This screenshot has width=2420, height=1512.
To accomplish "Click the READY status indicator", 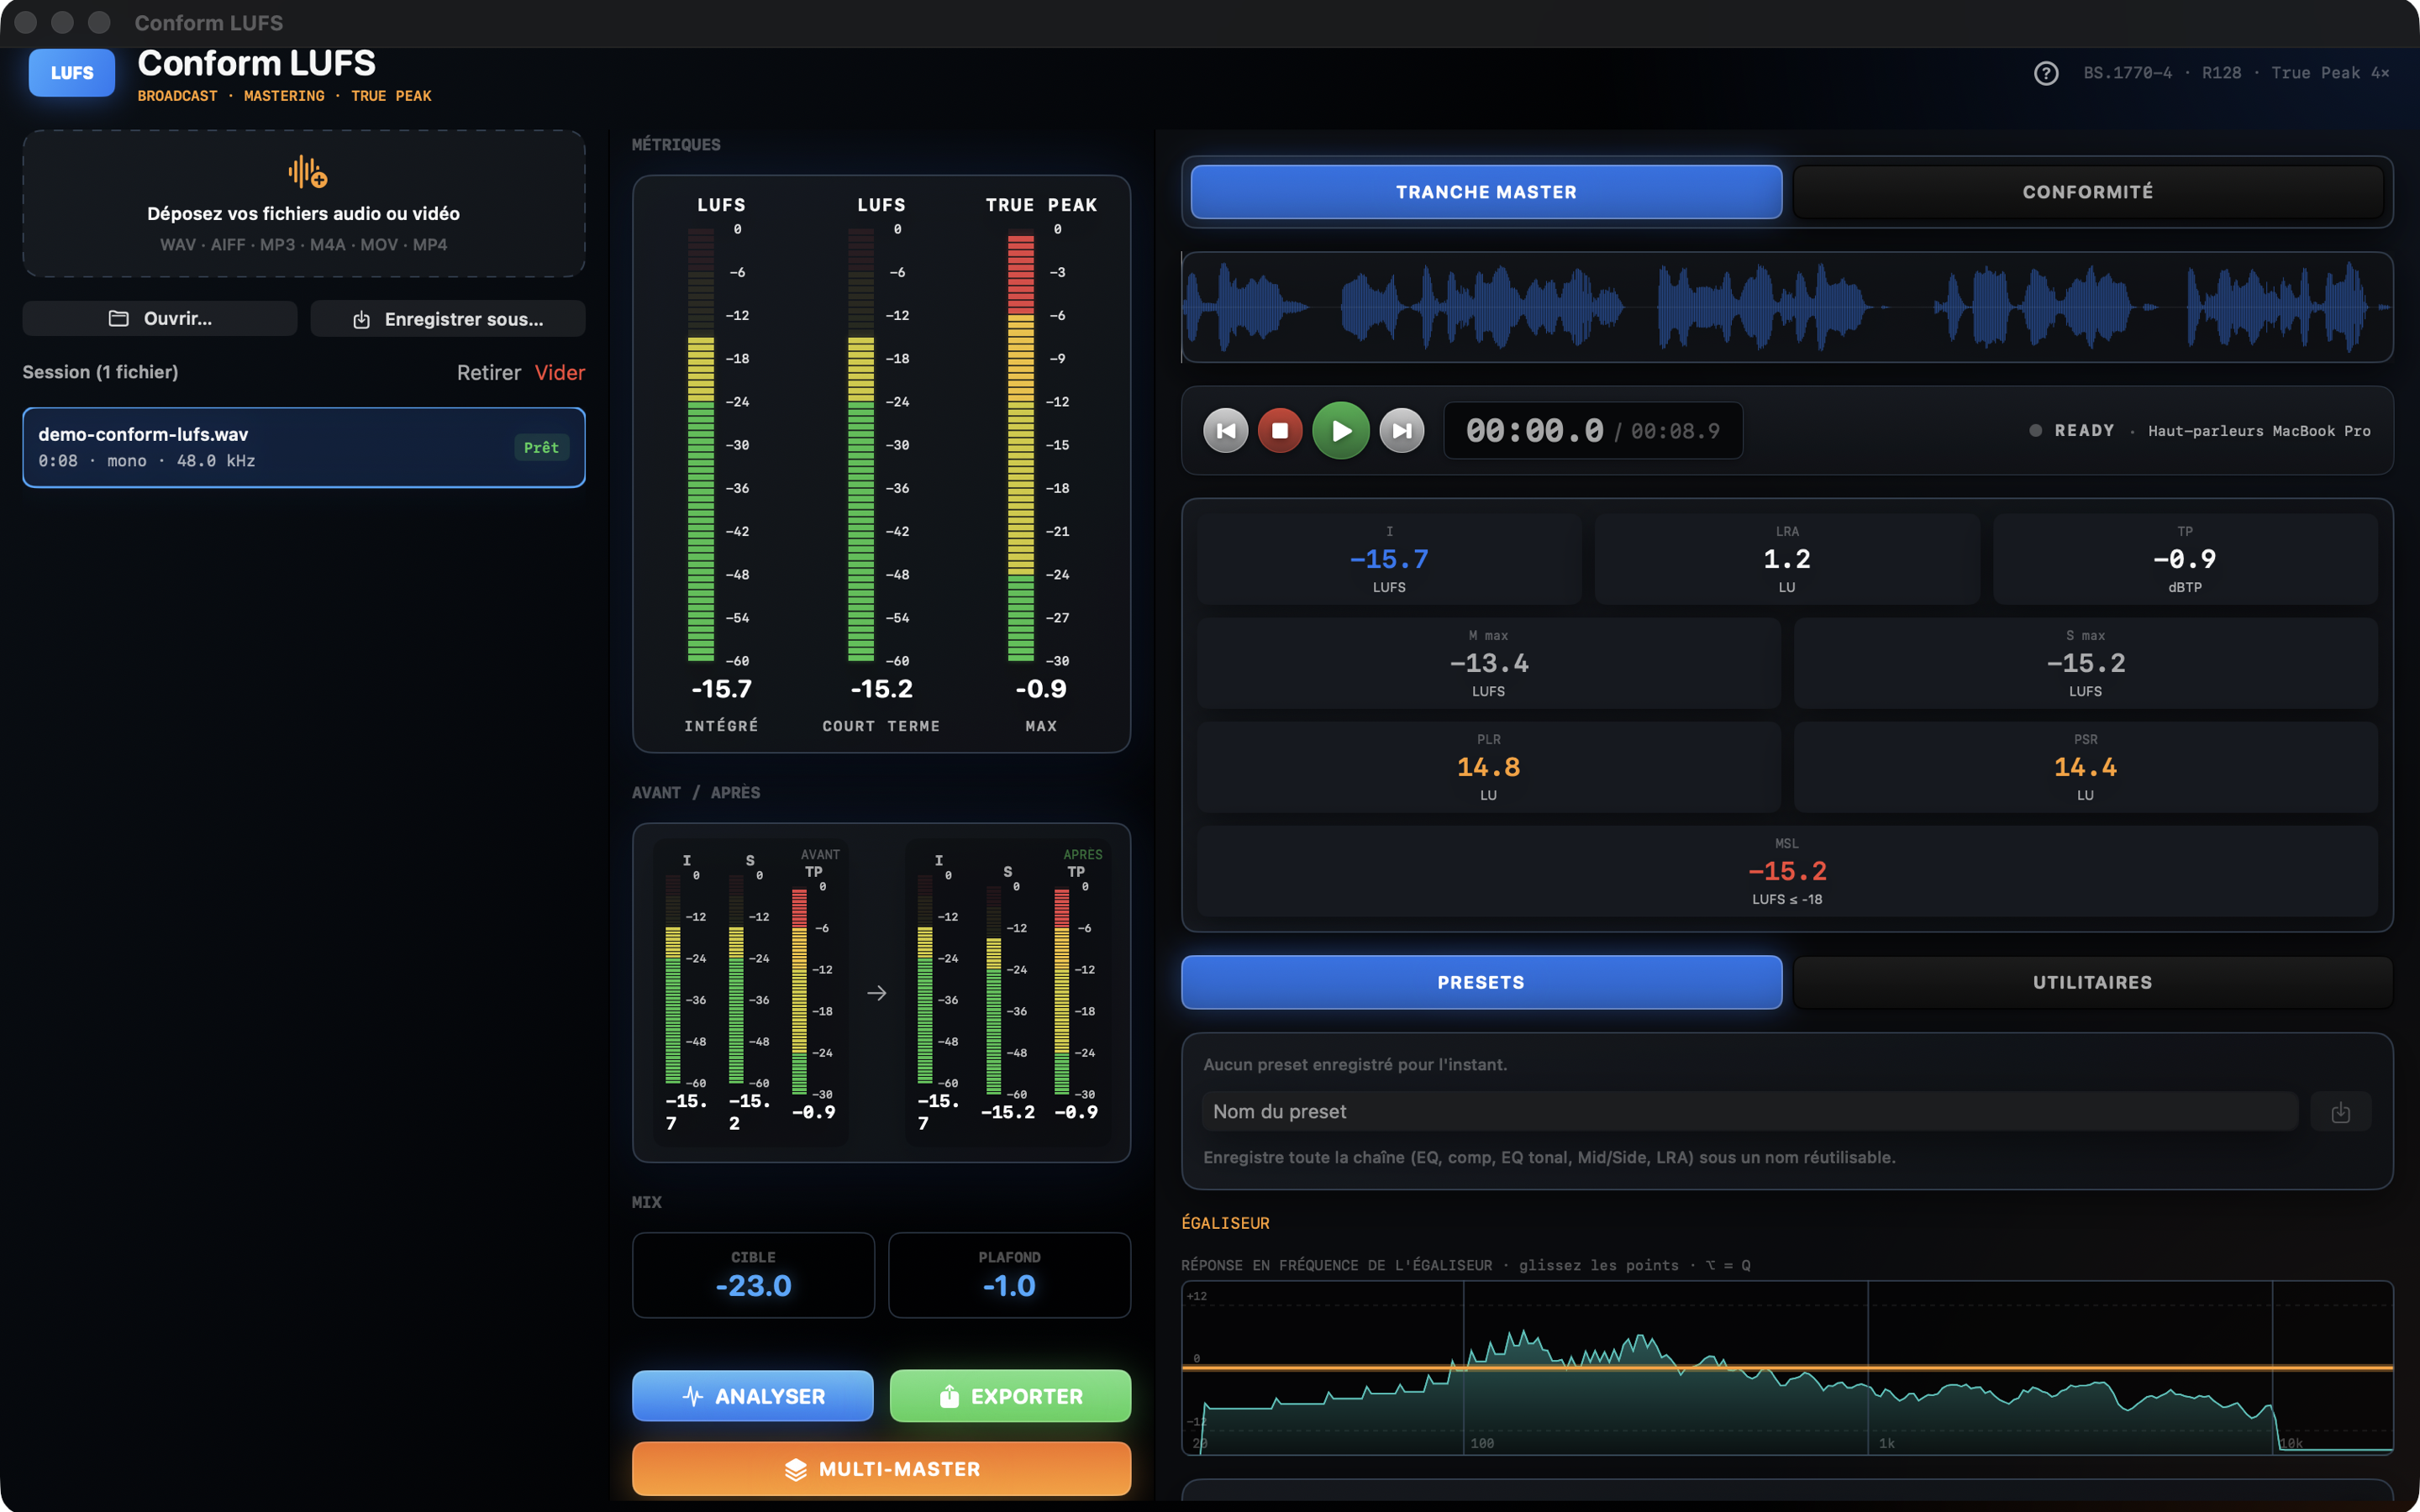I will coord(2072,431).
